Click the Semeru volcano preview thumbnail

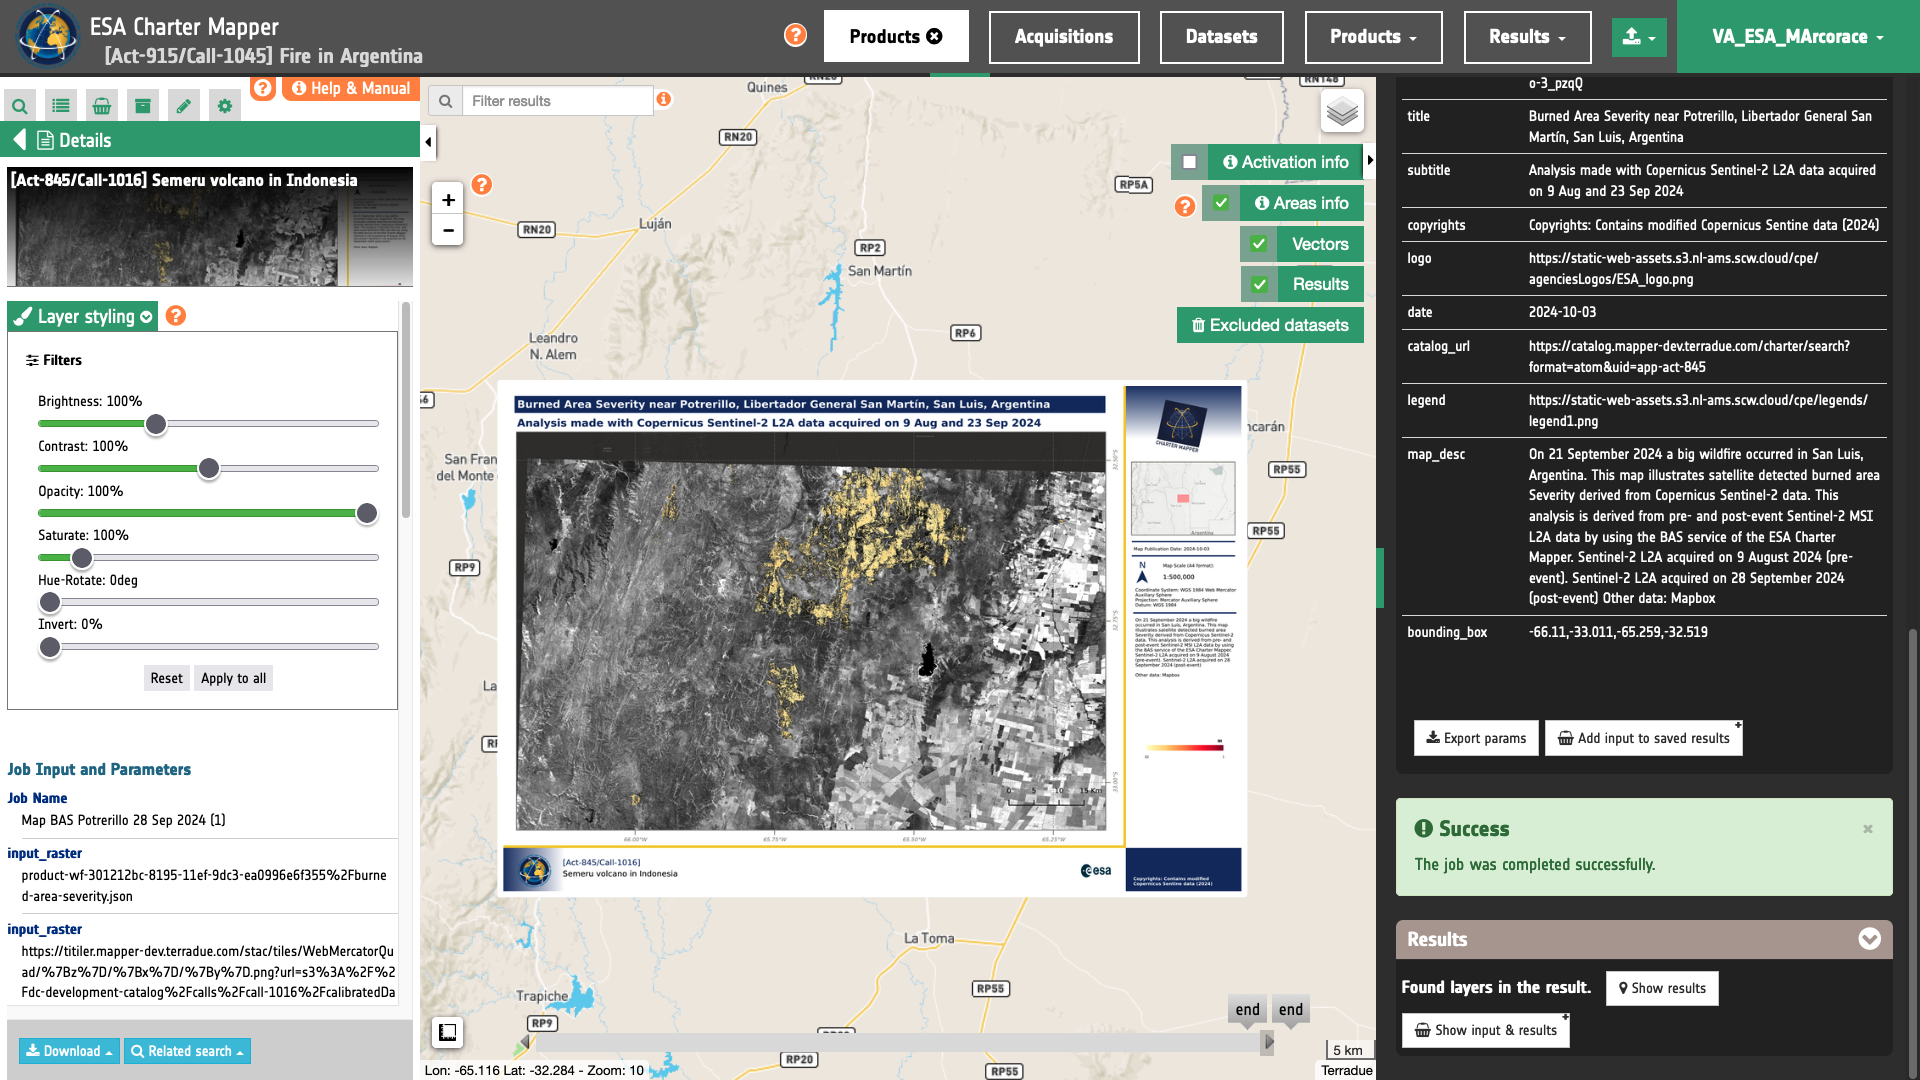[x=210, y=227]
